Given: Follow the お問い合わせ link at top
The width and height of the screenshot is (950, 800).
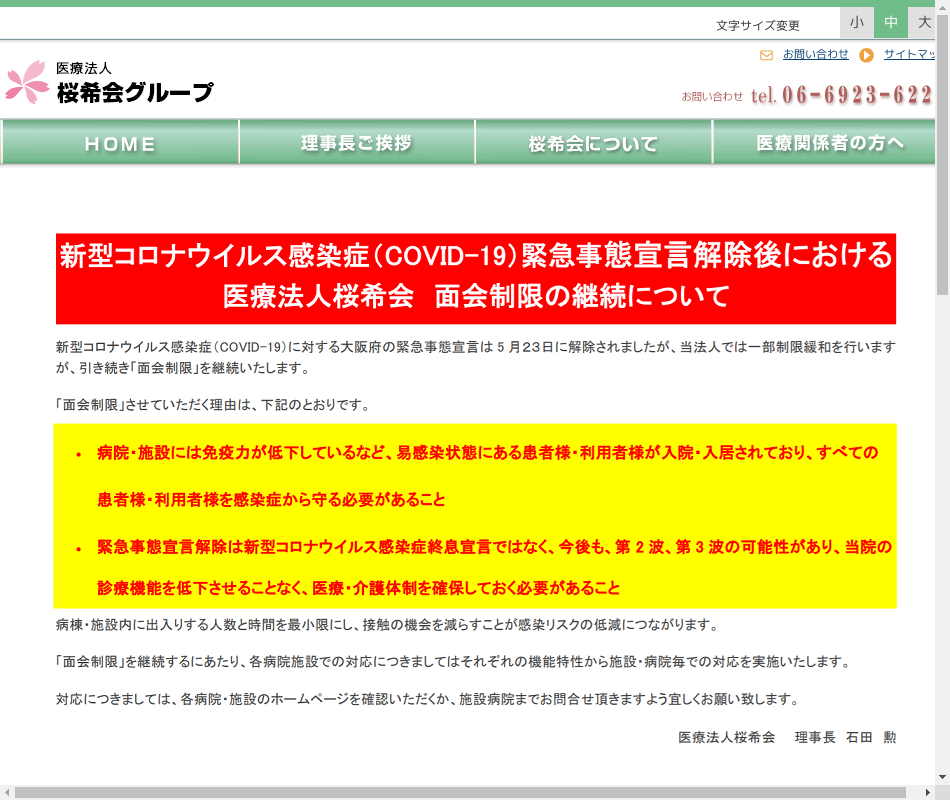Looking at the screenshot, I should point(815,55).
